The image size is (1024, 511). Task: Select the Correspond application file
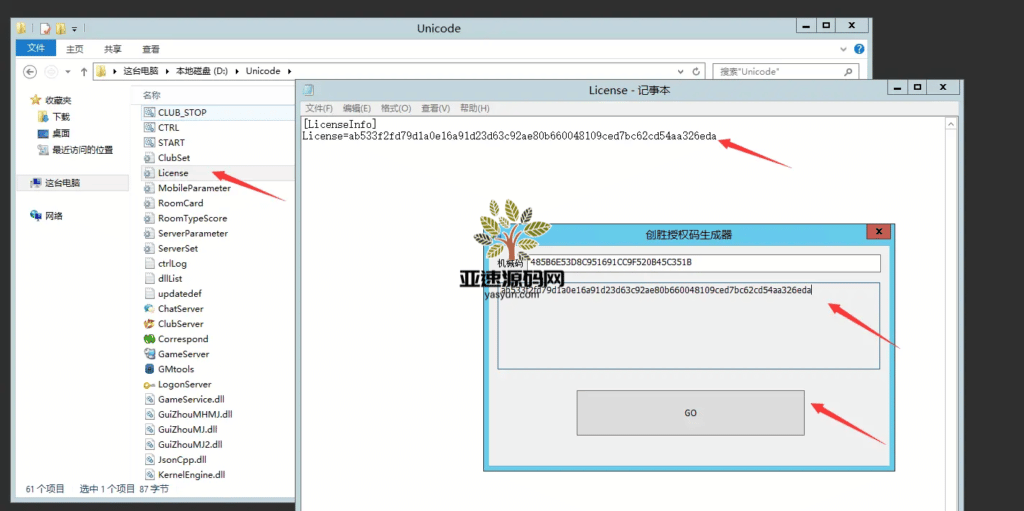tap(150, 339)
